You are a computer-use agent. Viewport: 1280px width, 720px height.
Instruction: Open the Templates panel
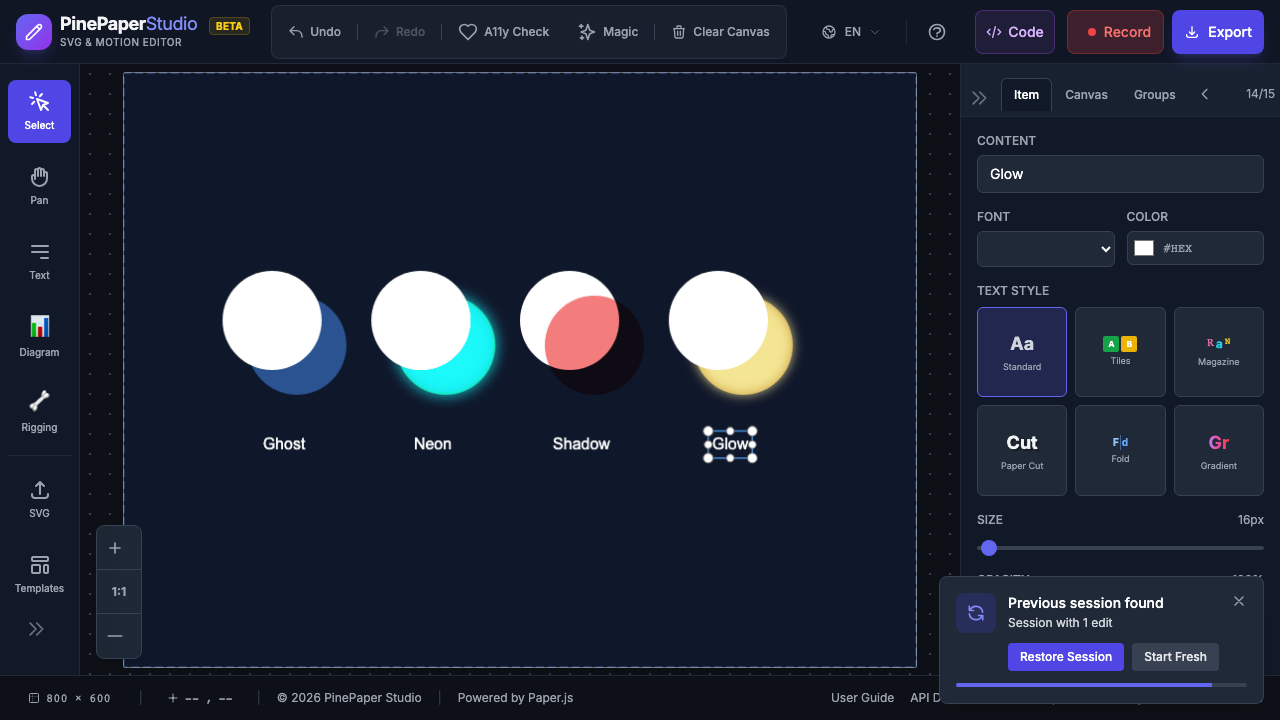point(38,572)
